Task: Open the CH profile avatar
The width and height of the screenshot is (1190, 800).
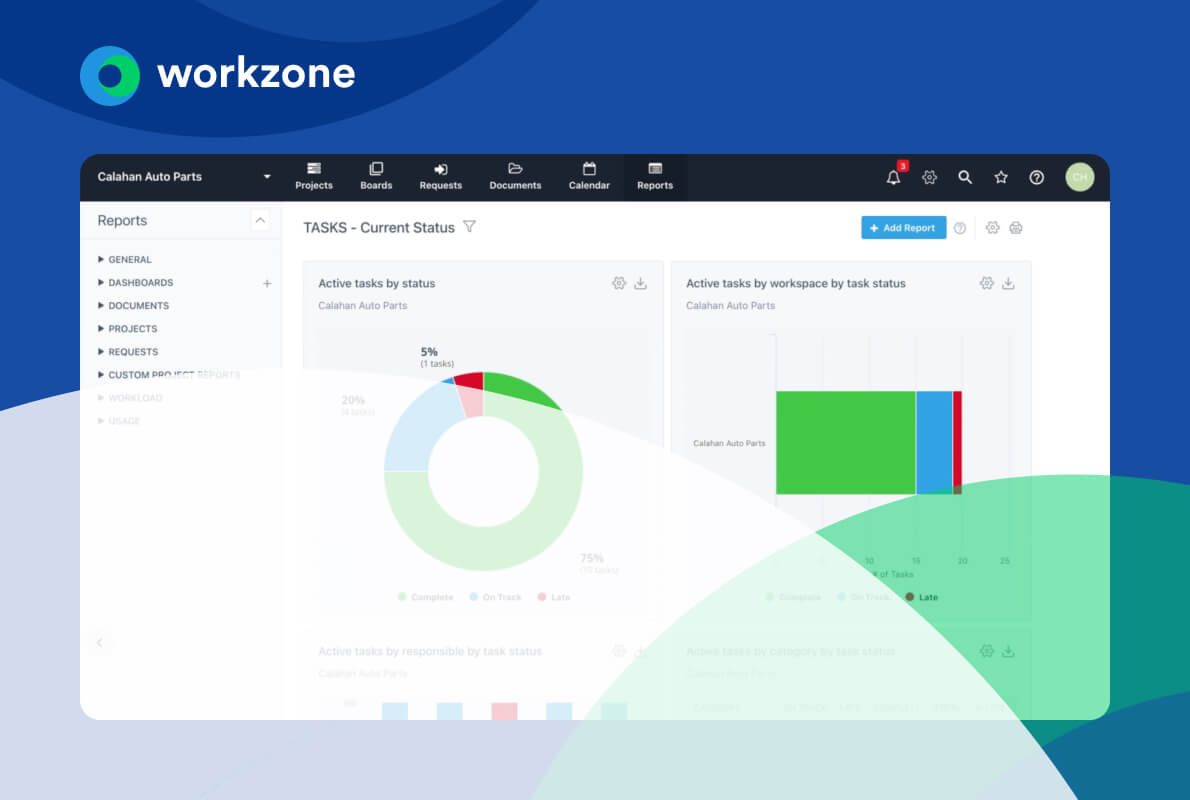Action: (x=1080, y=176)
